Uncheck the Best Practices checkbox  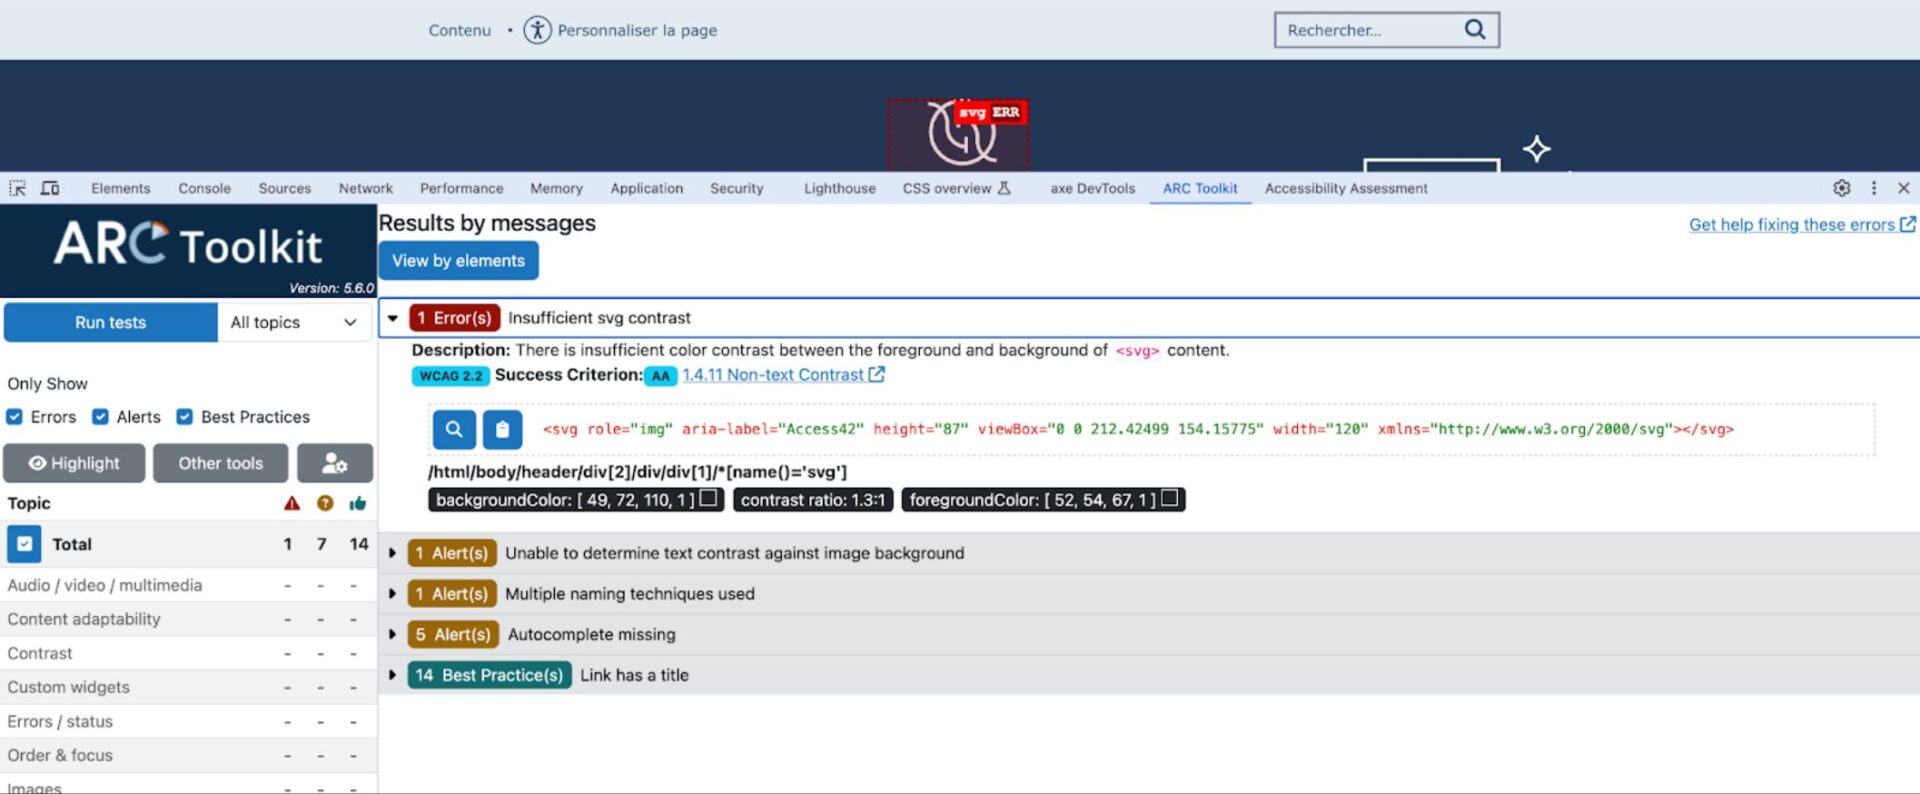tap(185, 417)
